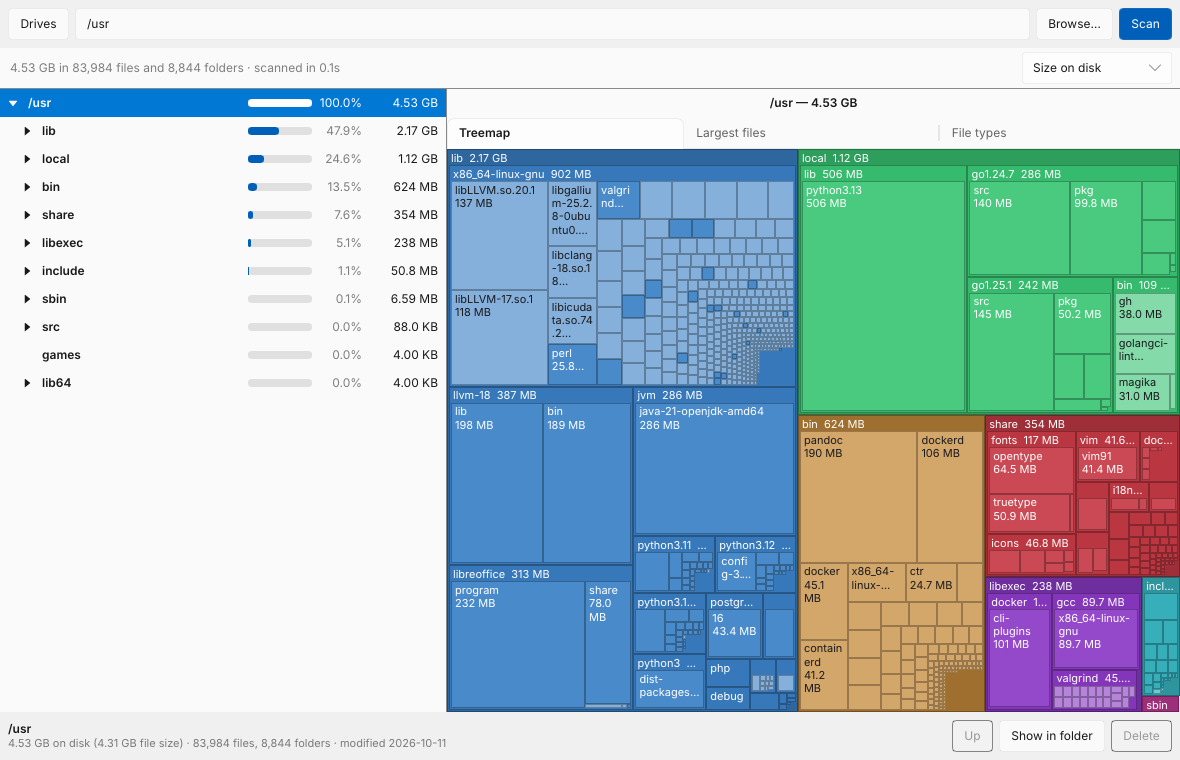Select the postgresql 16 43.4 MB block
1180x760 pixels.
pos(734,633)
